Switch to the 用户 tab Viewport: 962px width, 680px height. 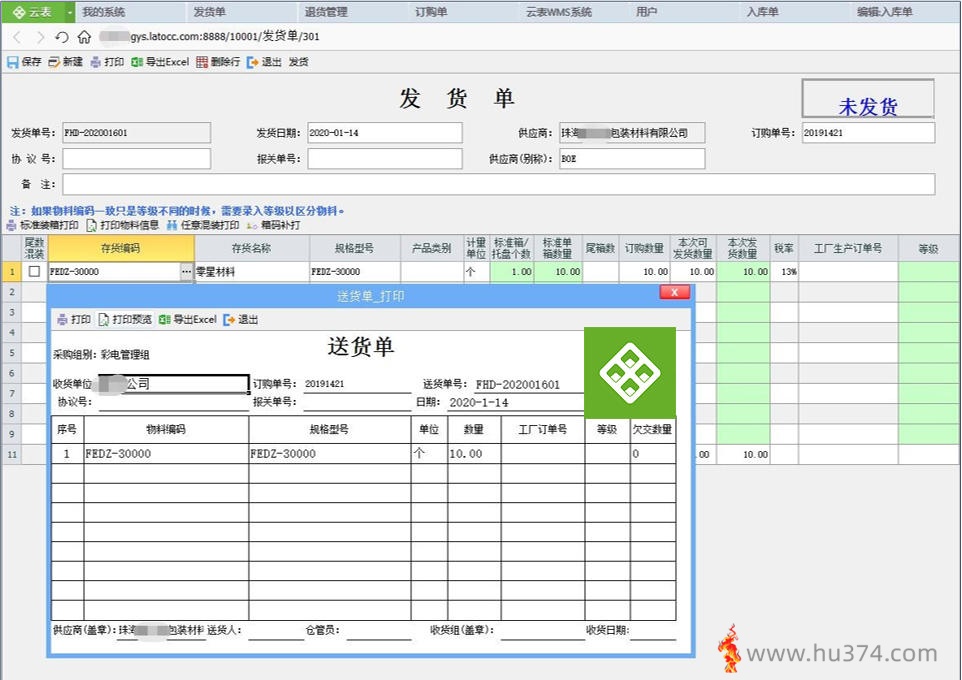pyautogui.click(x=647, y=12)
